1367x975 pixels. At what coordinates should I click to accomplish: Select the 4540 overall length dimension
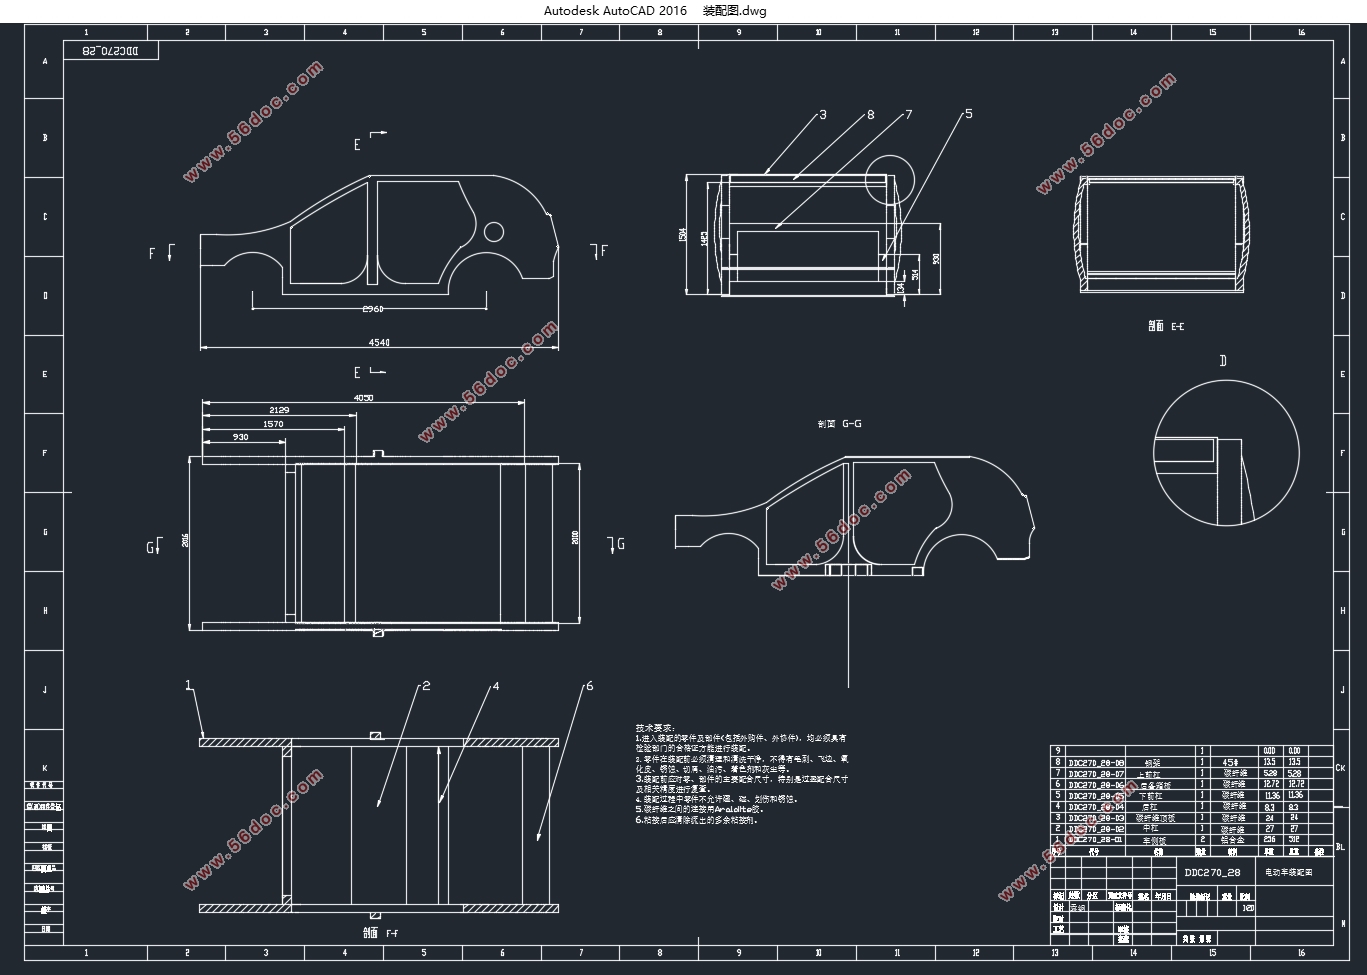click(x=379, y=343)
